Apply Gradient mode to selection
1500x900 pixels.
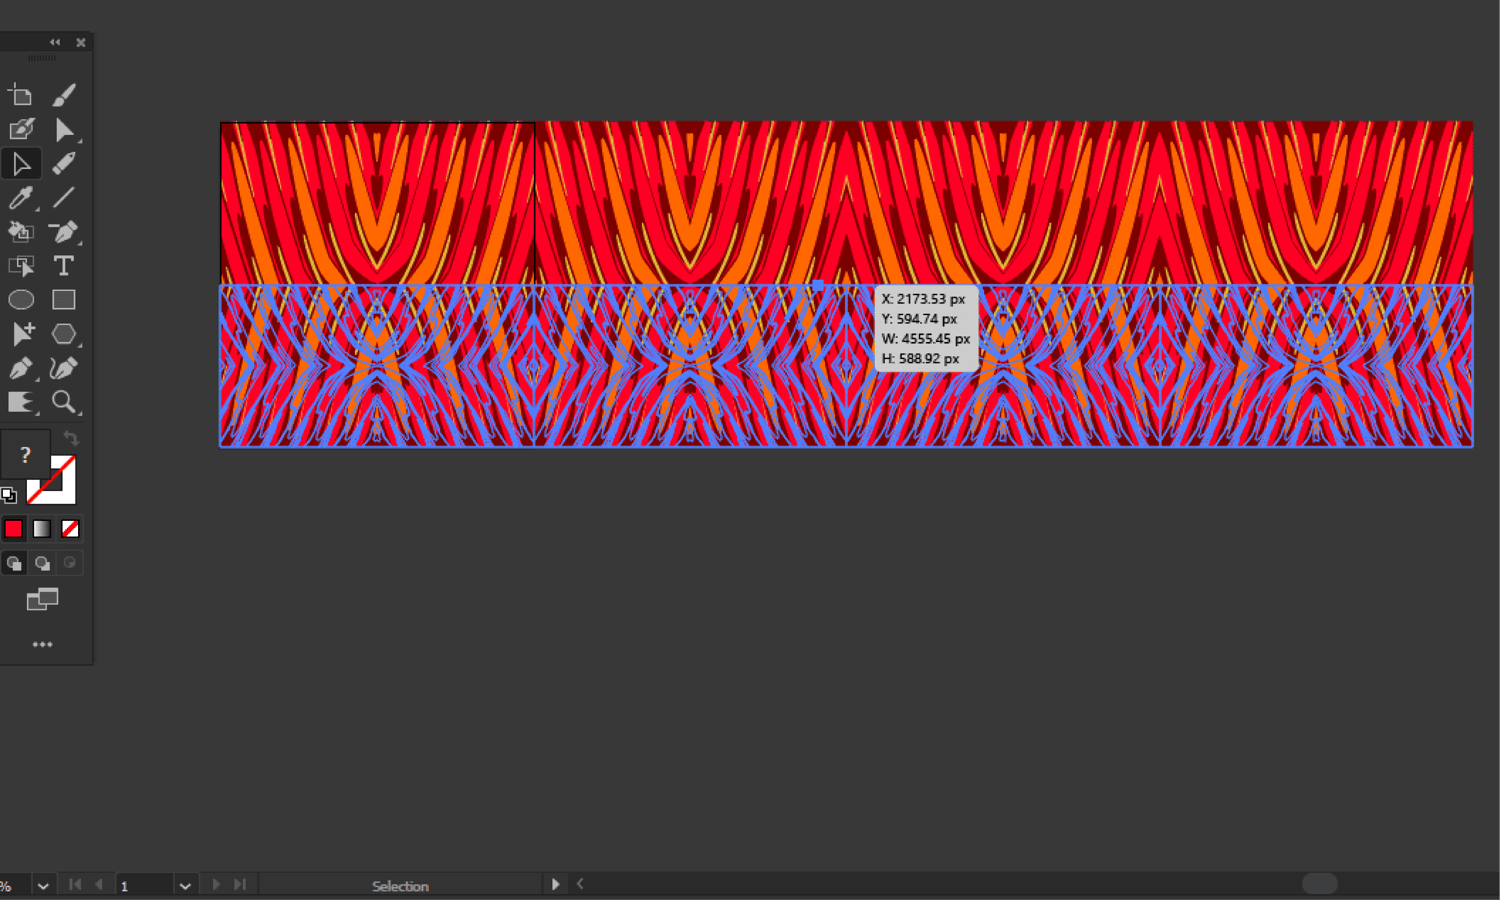[x=42, y=528]
